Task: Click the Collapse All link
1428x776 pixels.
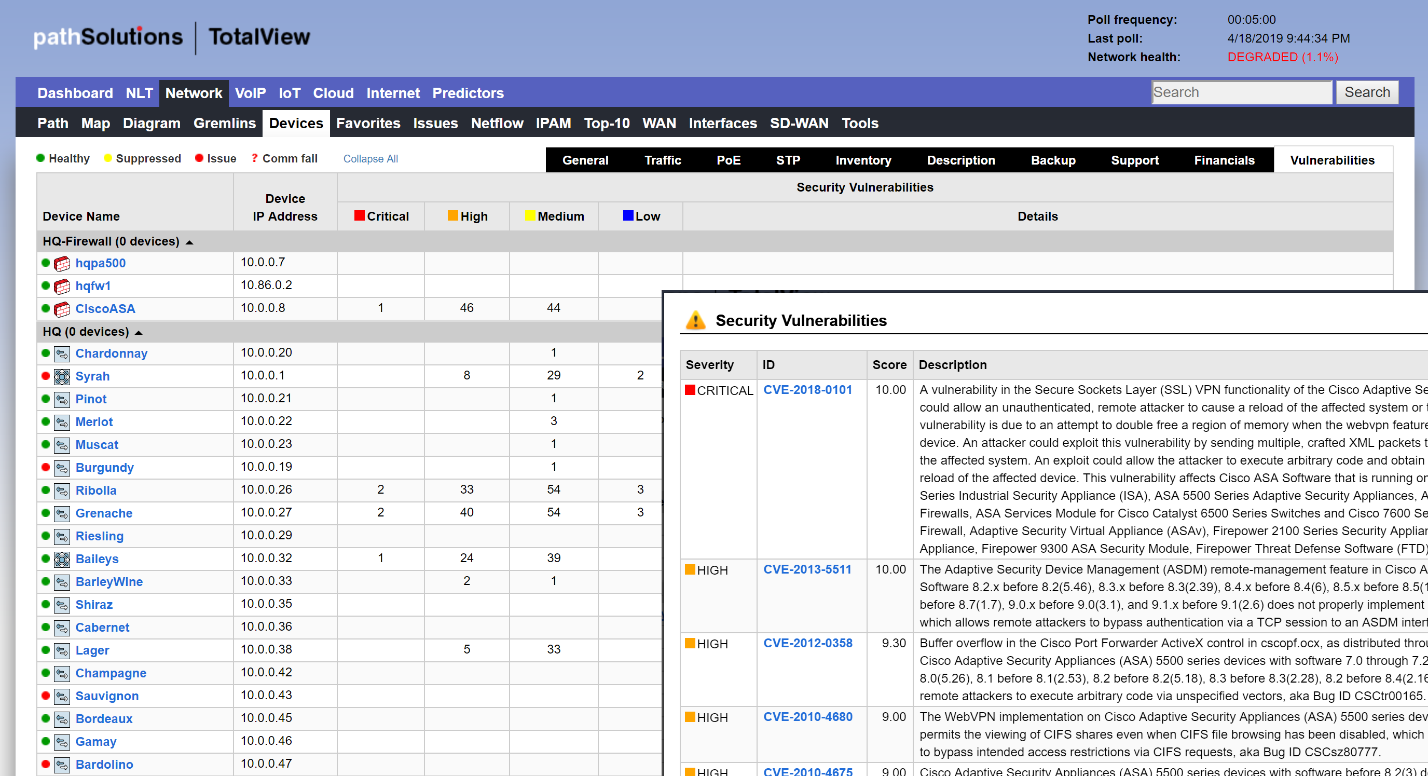Action: coord(370,159)
